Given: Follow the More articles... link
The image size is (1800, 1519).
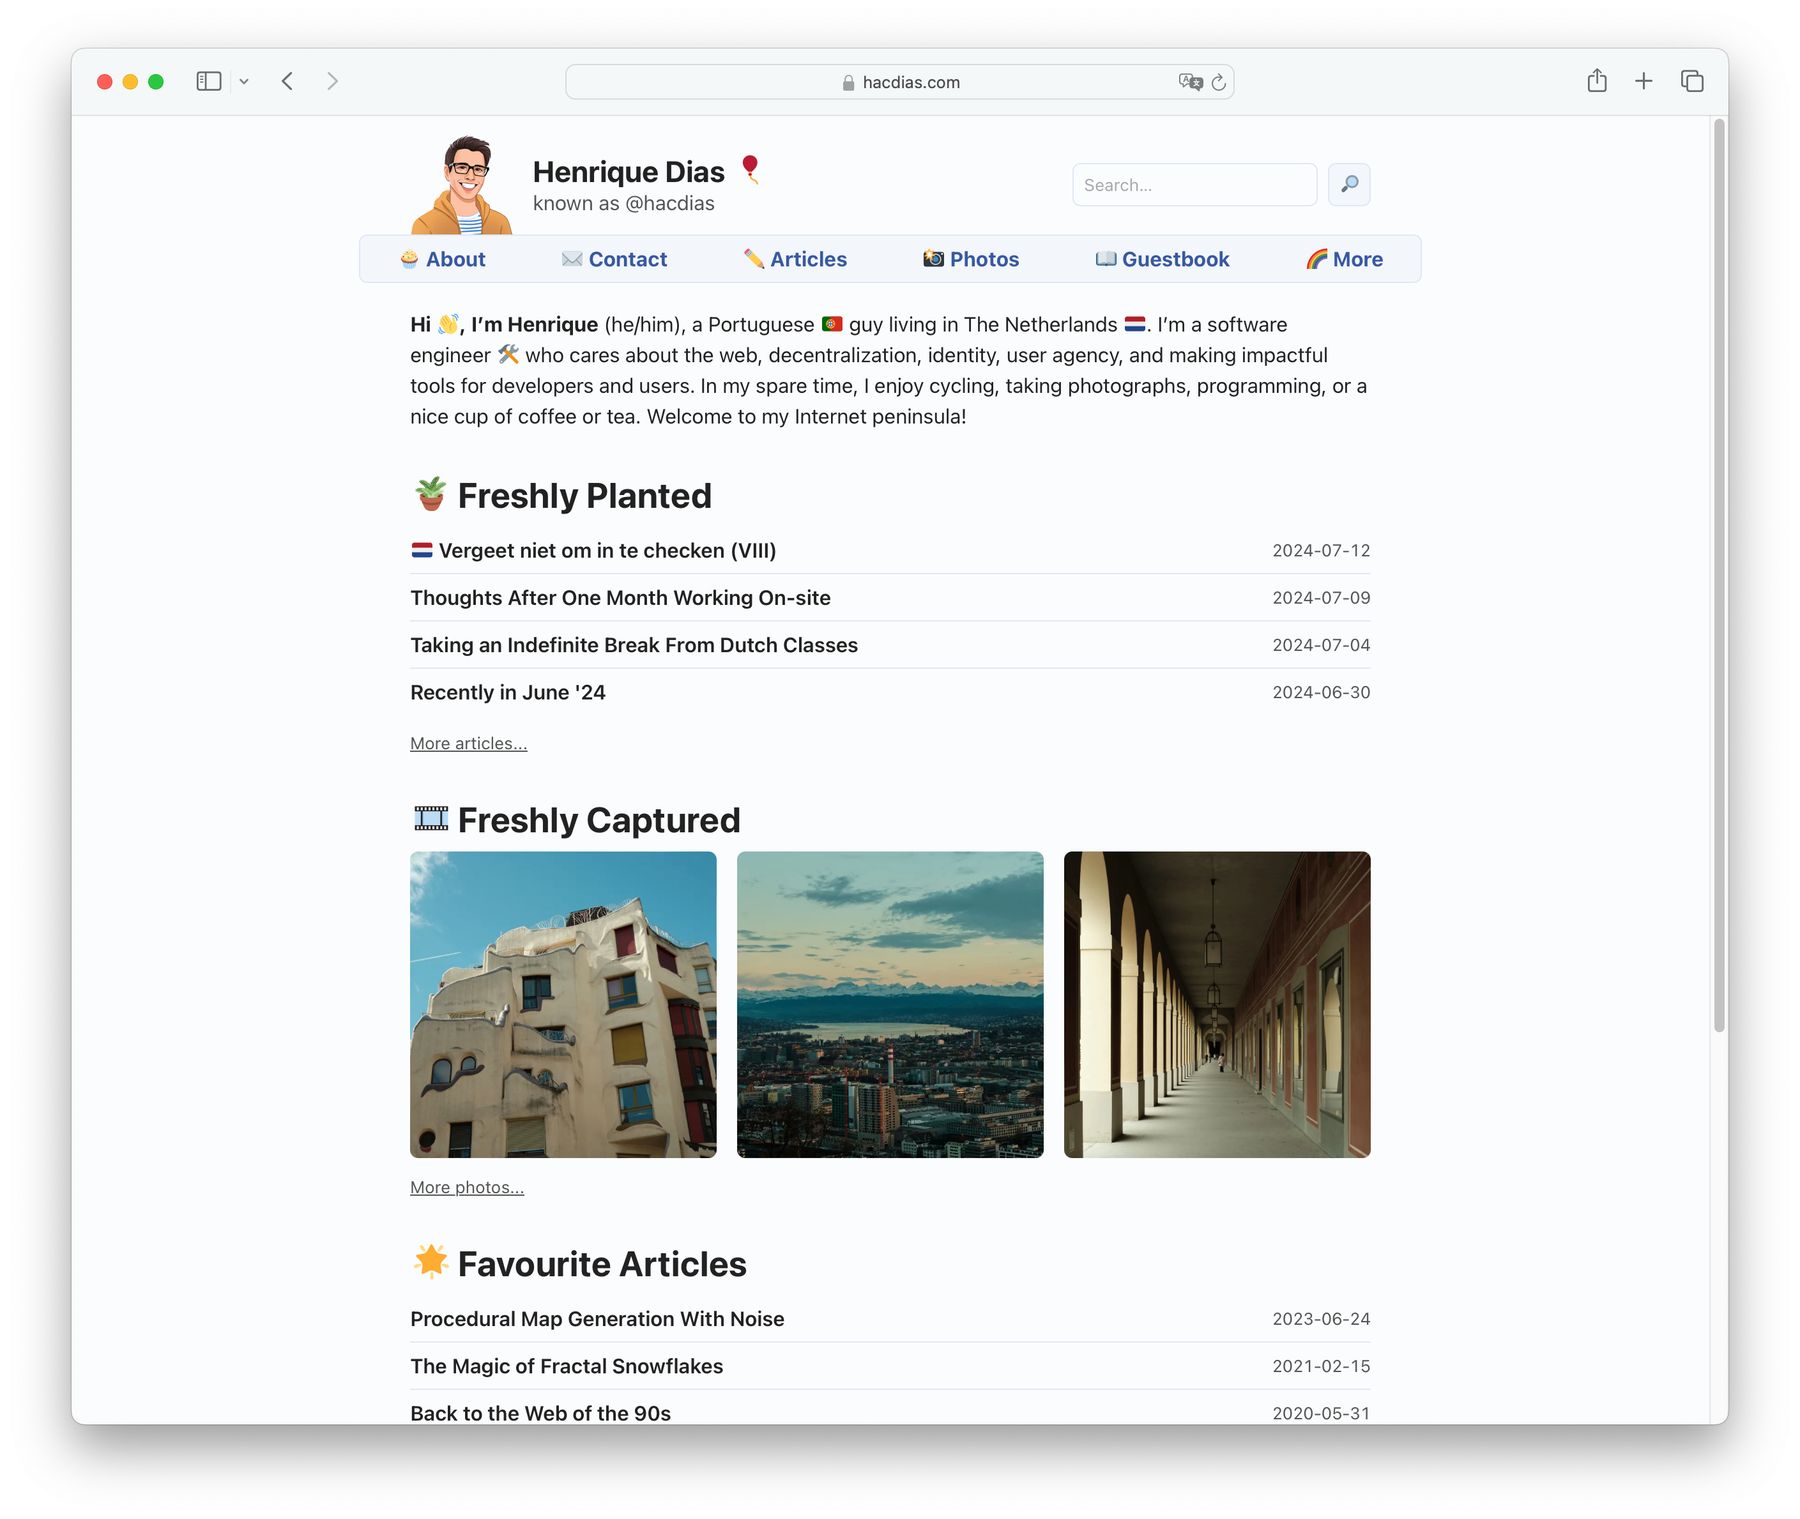Looking at the screenshot, I should pos(468,743).
